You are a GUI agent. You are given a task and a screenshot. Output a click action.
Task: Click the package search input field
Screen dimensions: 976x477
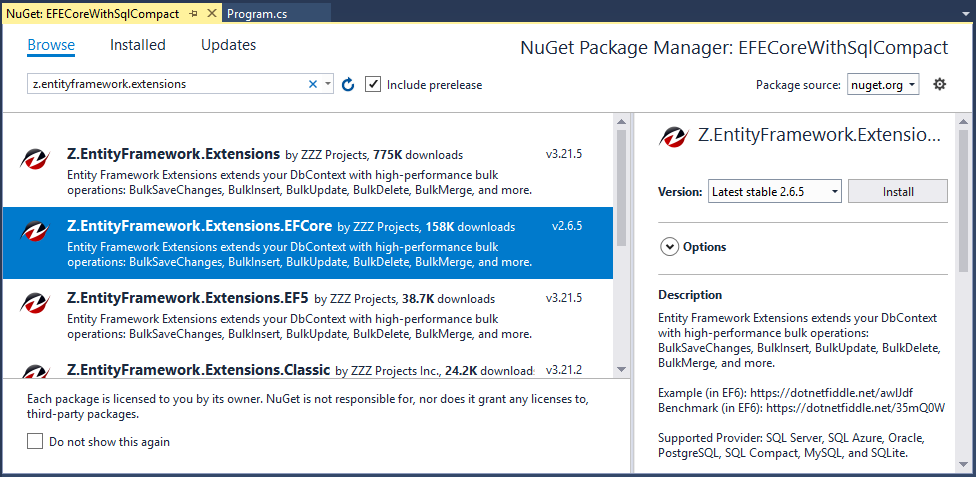(167, 84)
